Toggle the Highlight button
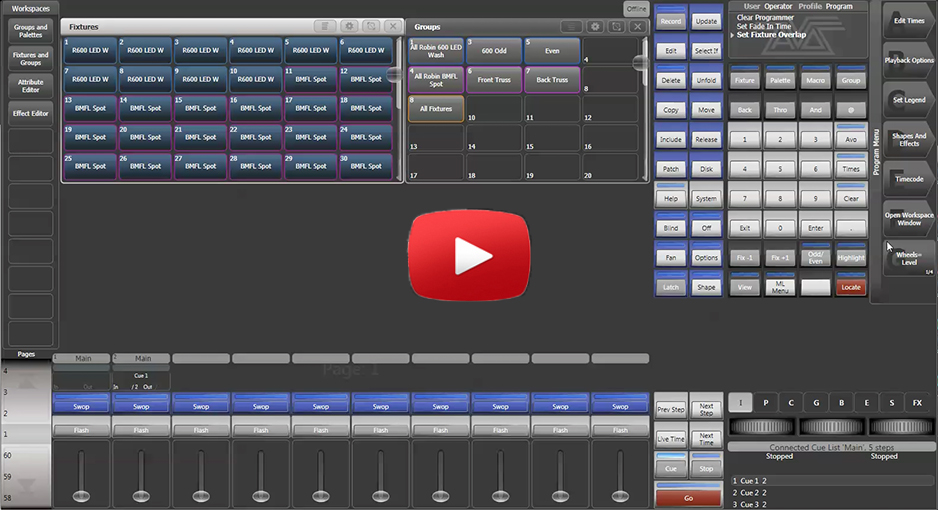The height and width of the screenshot is (510, 938). tap(851, 257)
